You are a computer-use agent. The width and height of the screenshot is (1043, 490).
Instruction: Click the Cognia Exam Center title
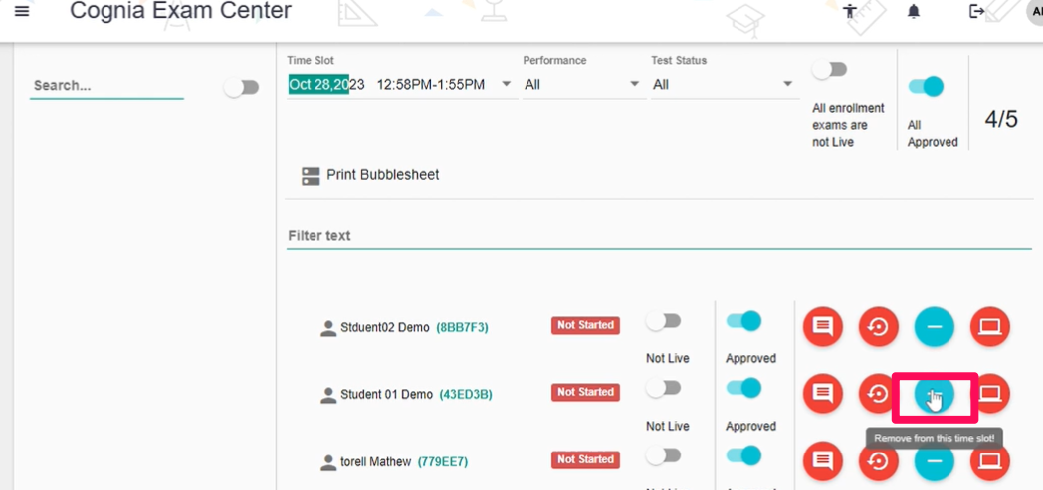point(181,11)
